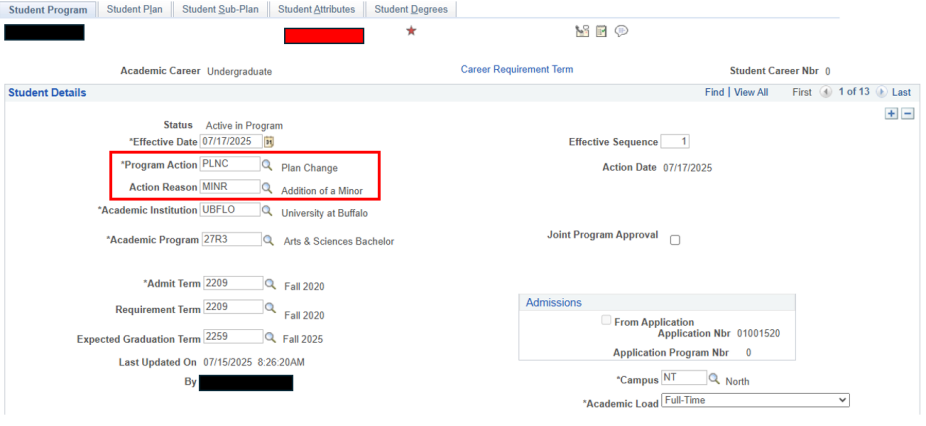Image resolution: width=926 pixels, height=426 pixels.
Task: Click the Effective Sequence field
Action: (x=675, y=142)
